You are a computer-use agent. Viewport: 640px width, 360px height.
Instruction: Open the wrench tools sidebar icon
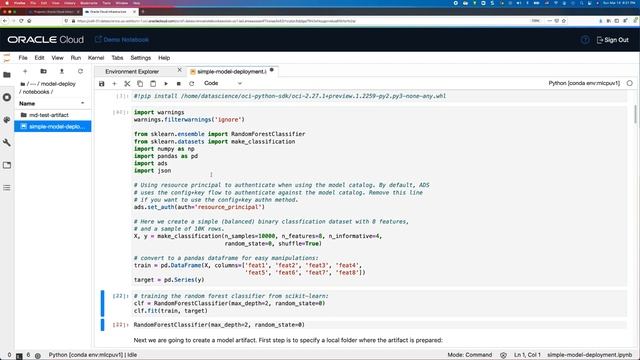7,142
